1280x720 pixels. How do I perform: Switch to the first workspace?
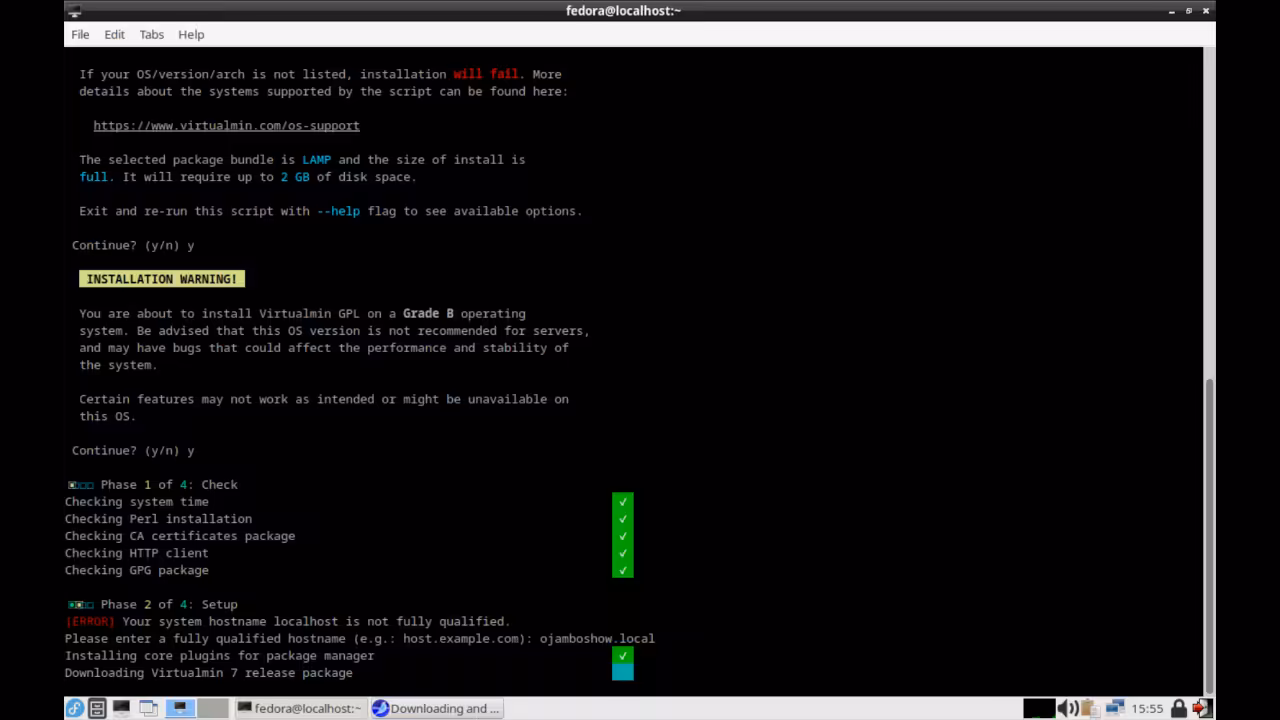181,708
